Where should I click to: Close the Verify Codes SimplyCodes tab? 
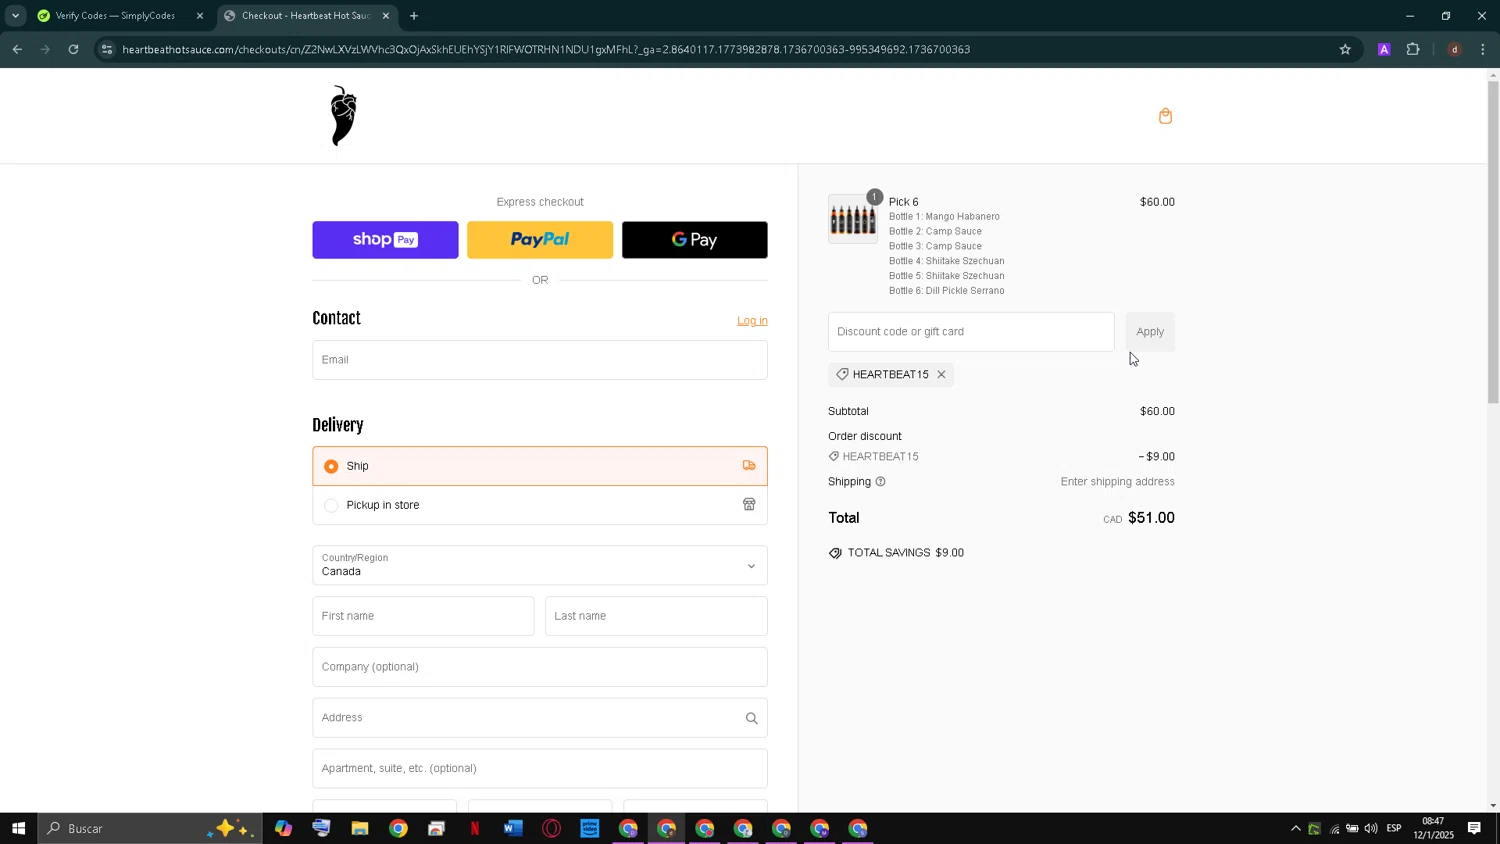click(199, 16)
